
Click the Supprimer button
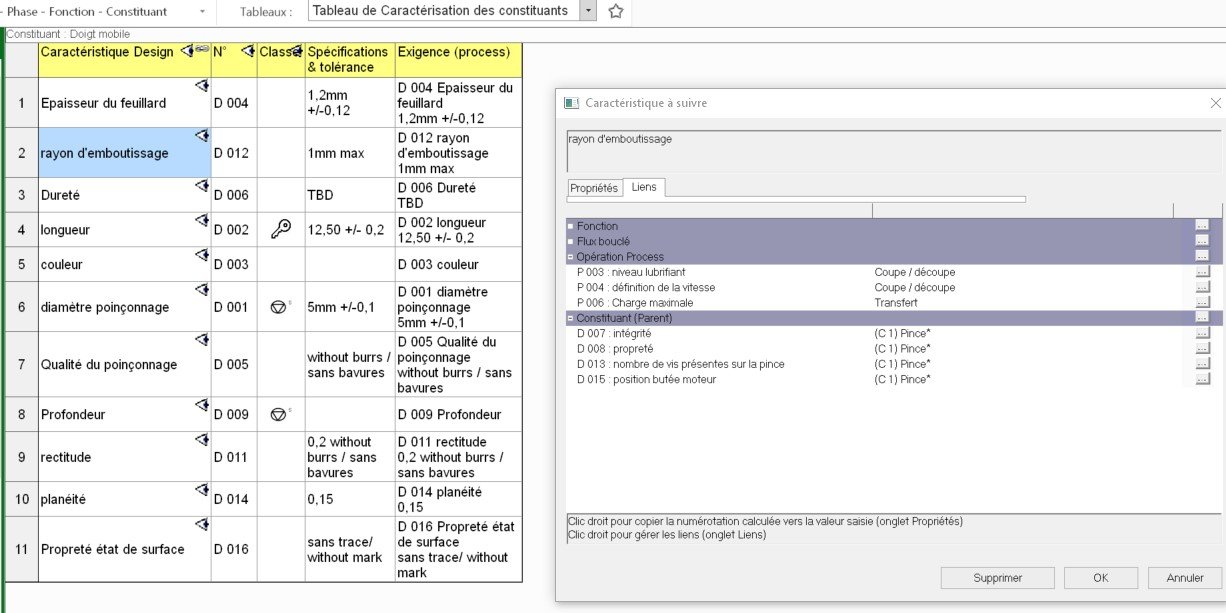(x=997, y=578)
